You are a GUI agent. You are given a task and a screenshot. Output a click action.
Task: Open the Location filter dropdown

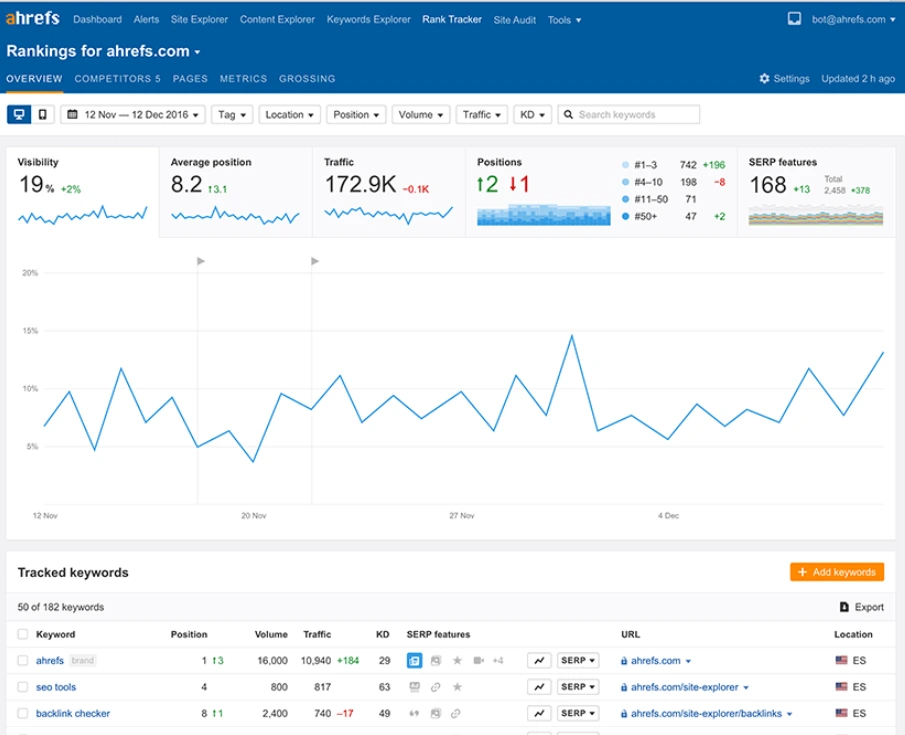[289, 114]
